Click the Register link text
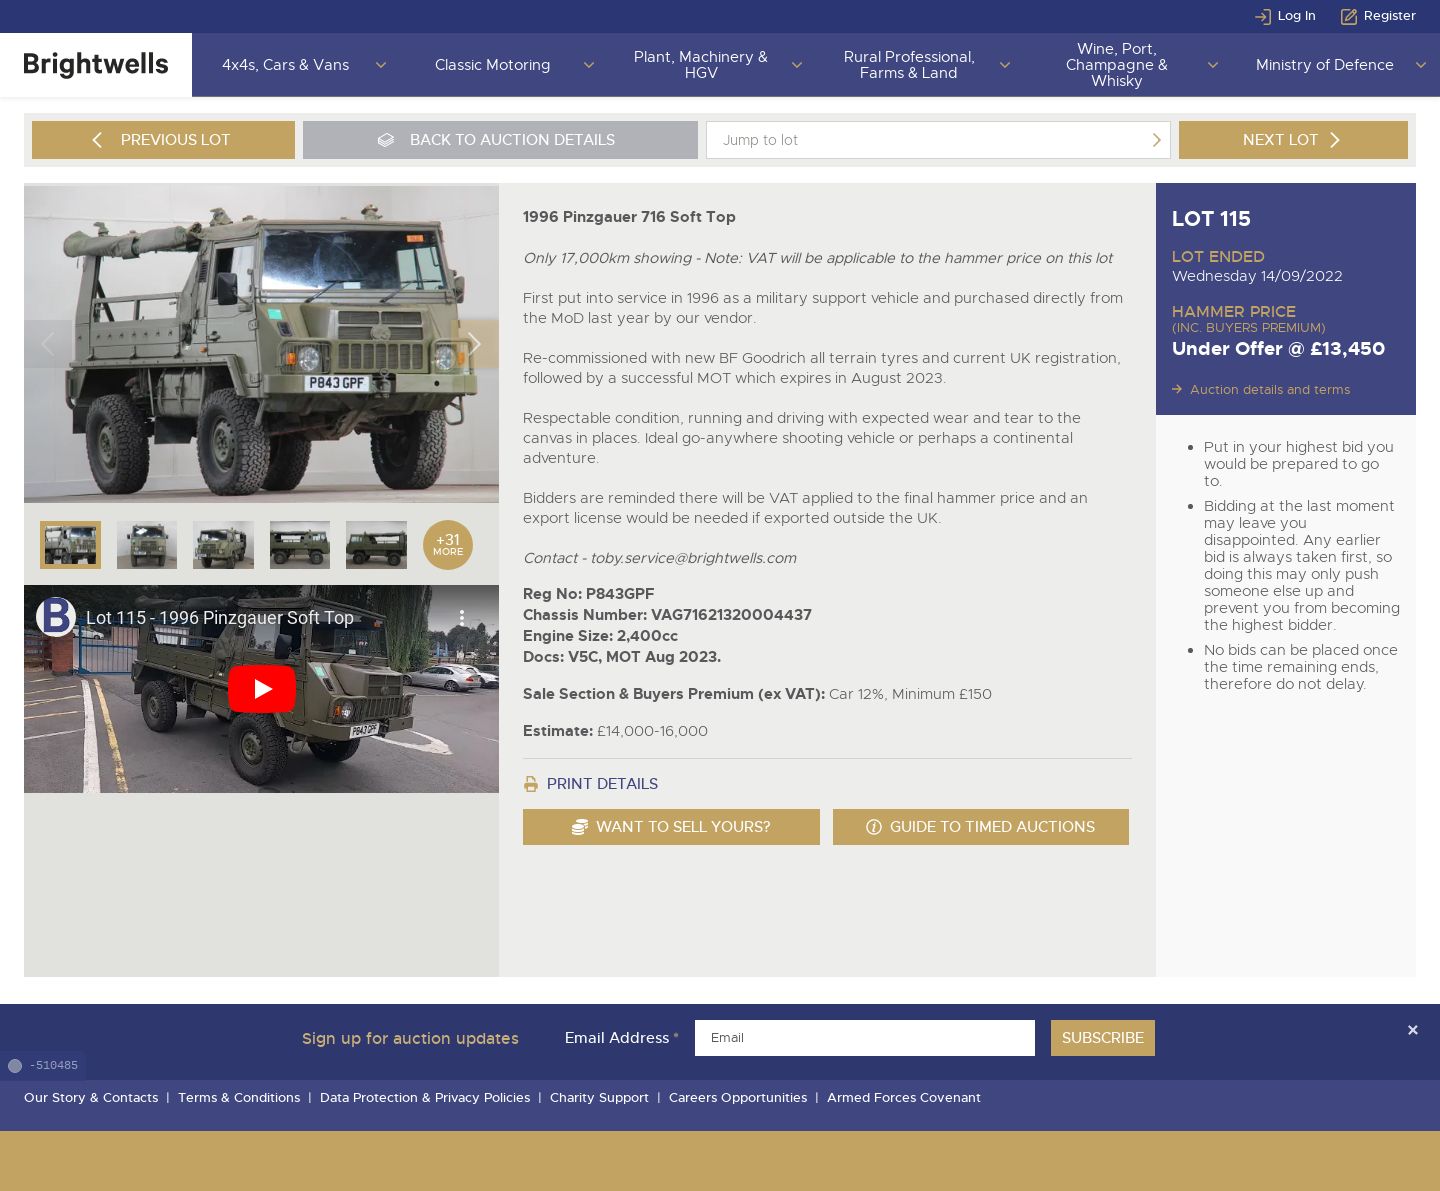Image resolution: width=1440 pixels, height=1191 pixels. click(x=1390, y=16)
